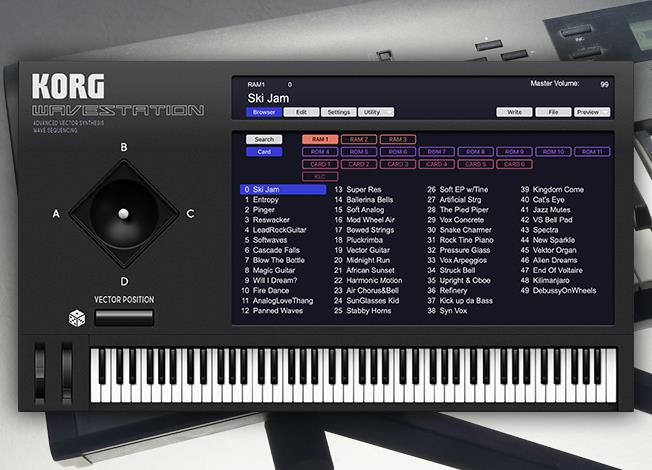The width and height of the screenshot is (652, 470).
Task: Select the CARD 5 bank
Action: (x=476, y=164)
